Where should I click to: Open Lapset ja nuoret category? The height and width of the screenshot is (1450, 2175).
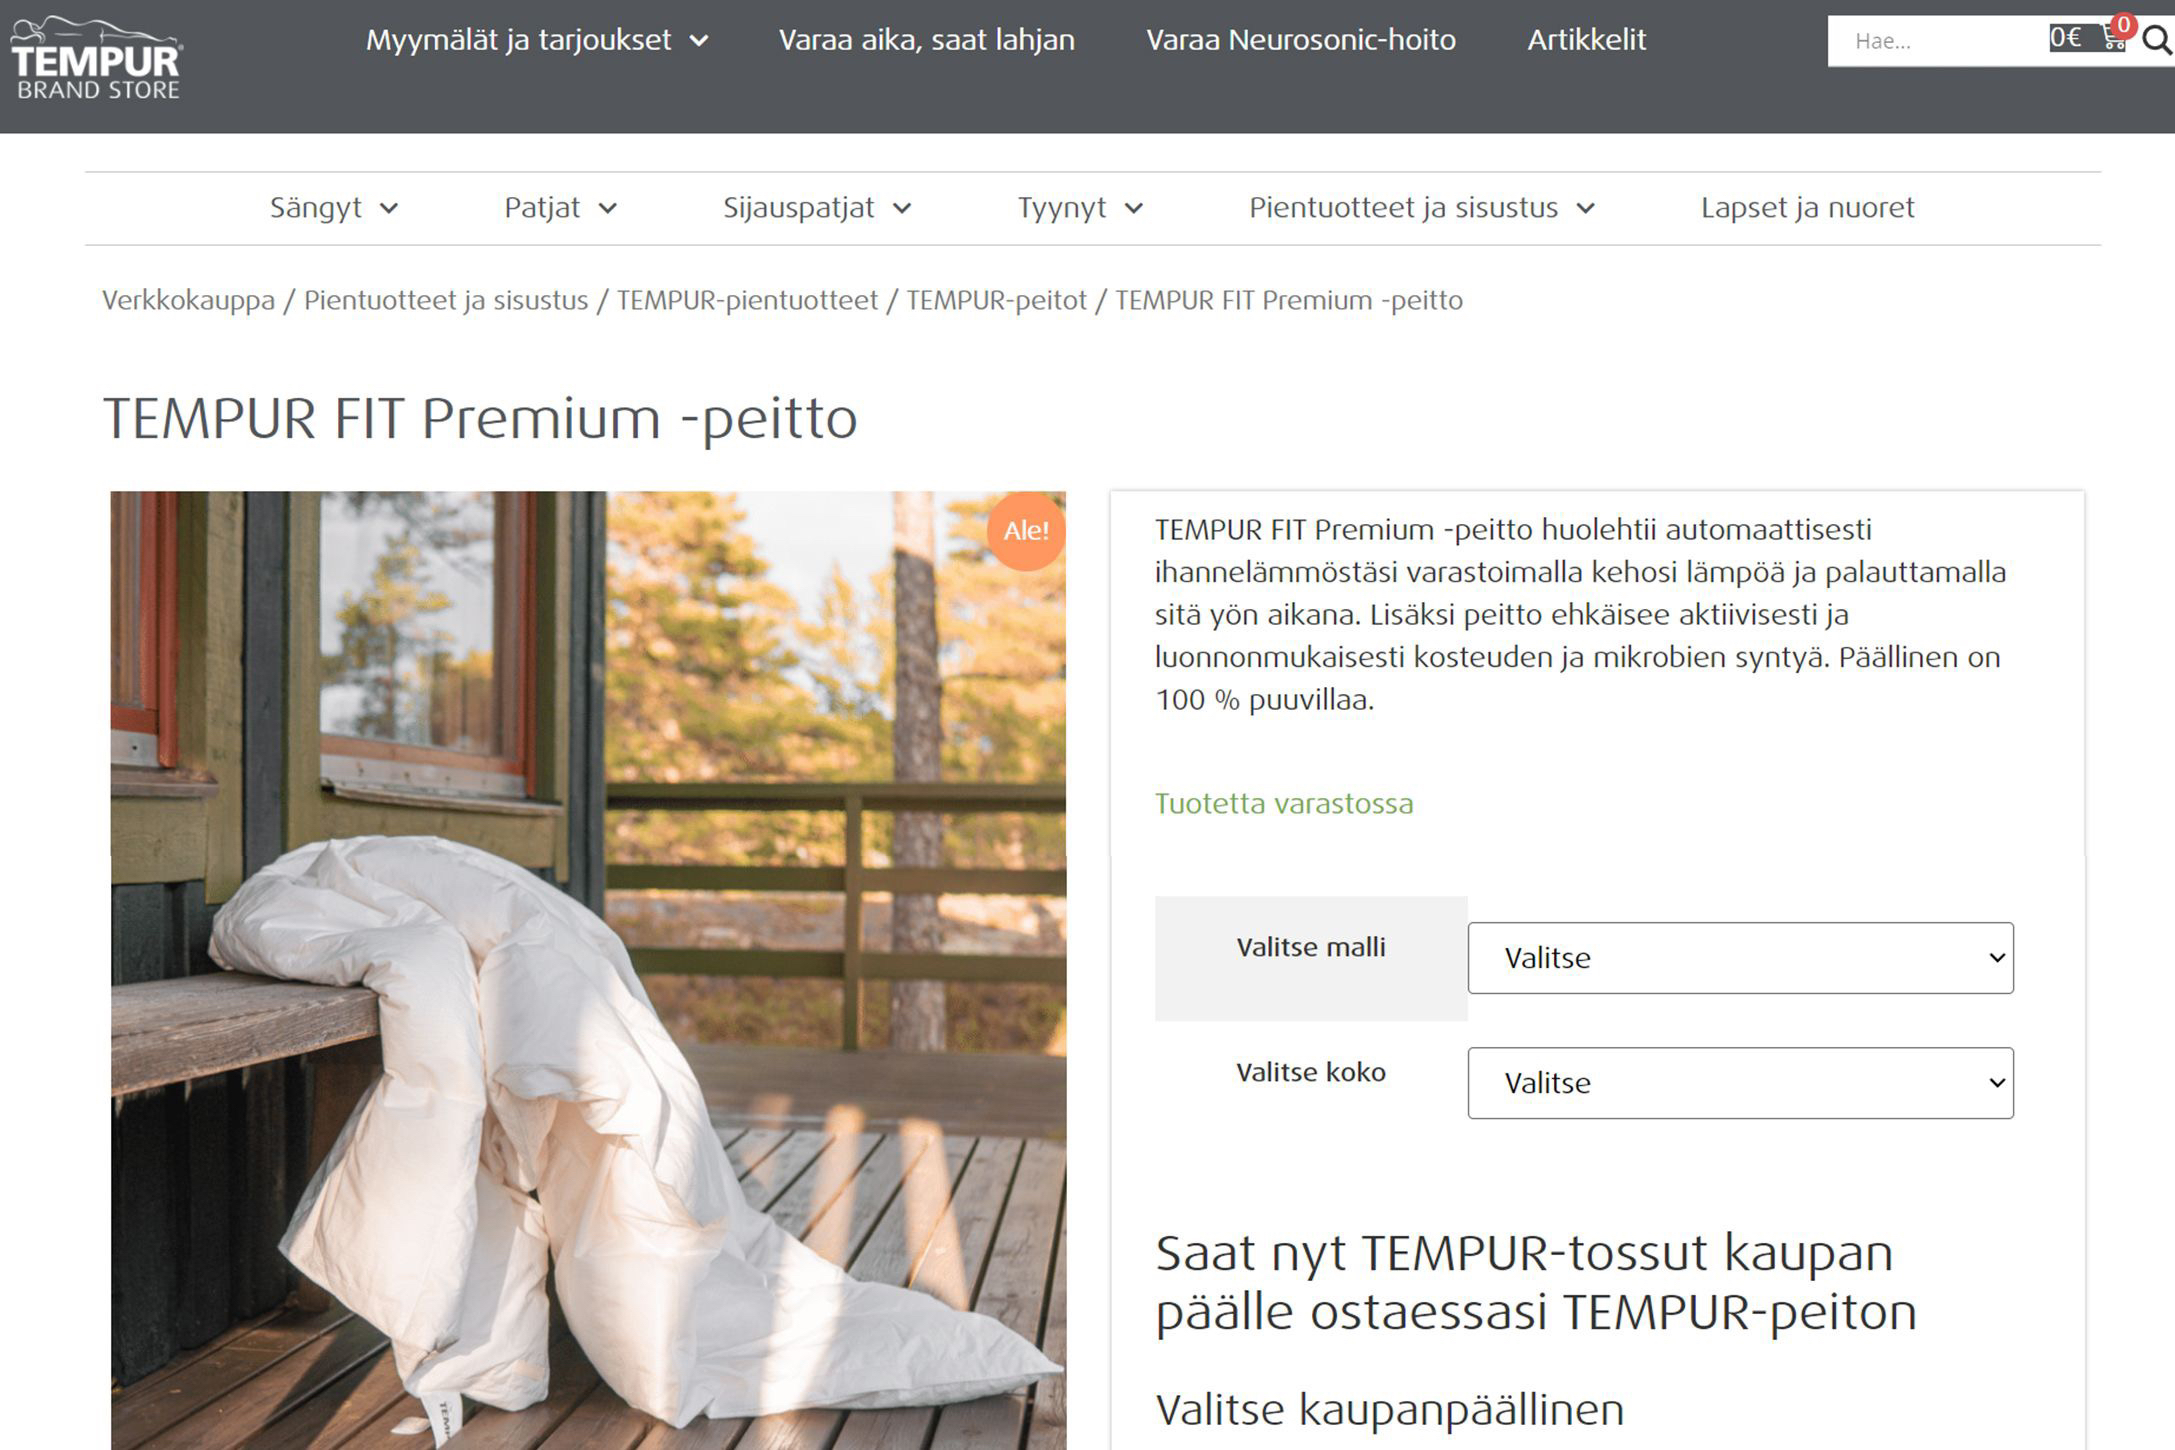(x=1807, y=208)
